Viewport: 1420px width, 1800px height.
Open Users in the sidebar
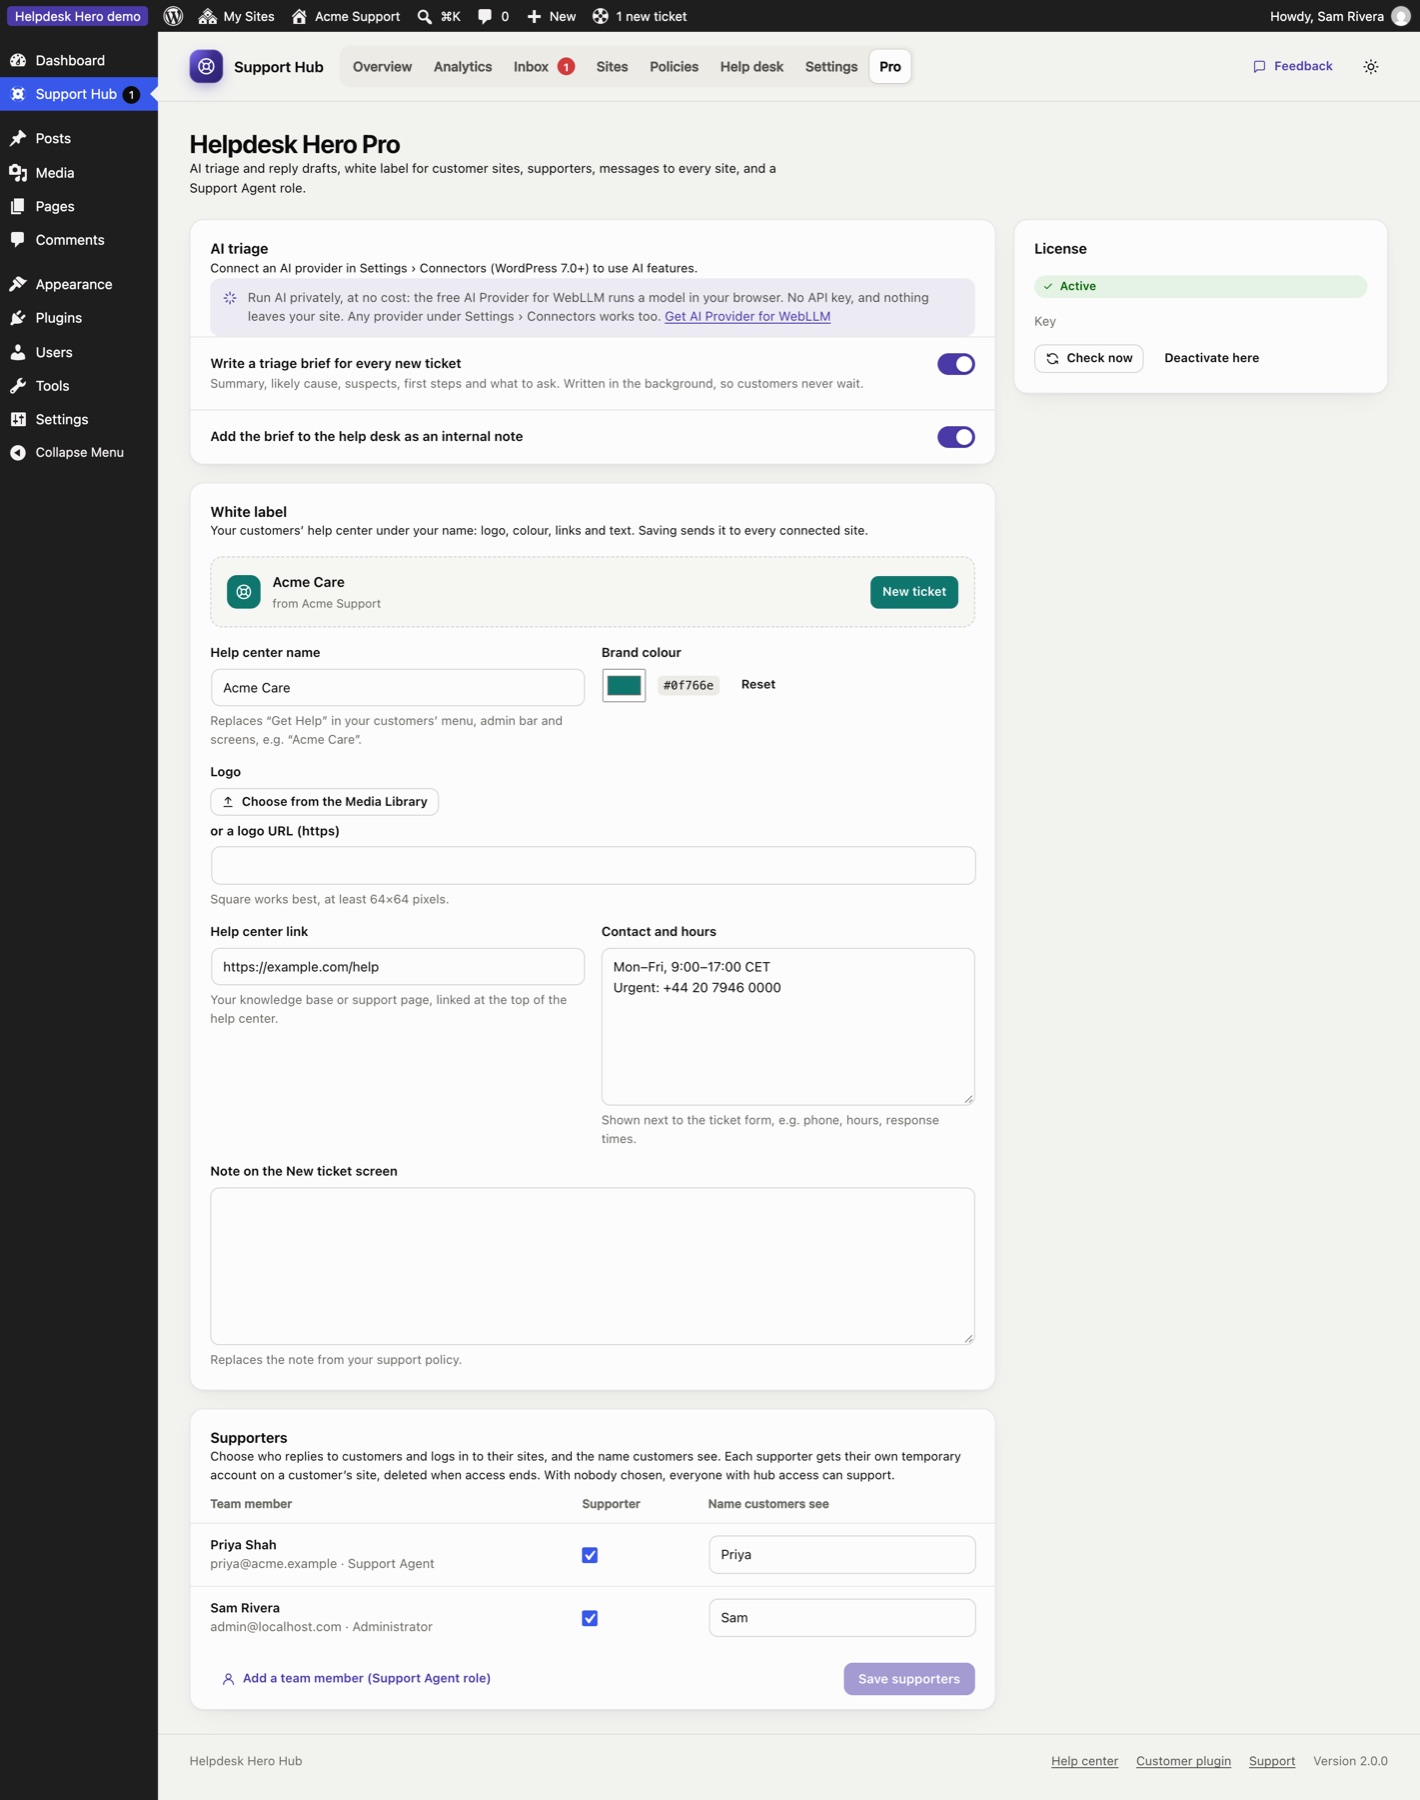tap(78, 352)
